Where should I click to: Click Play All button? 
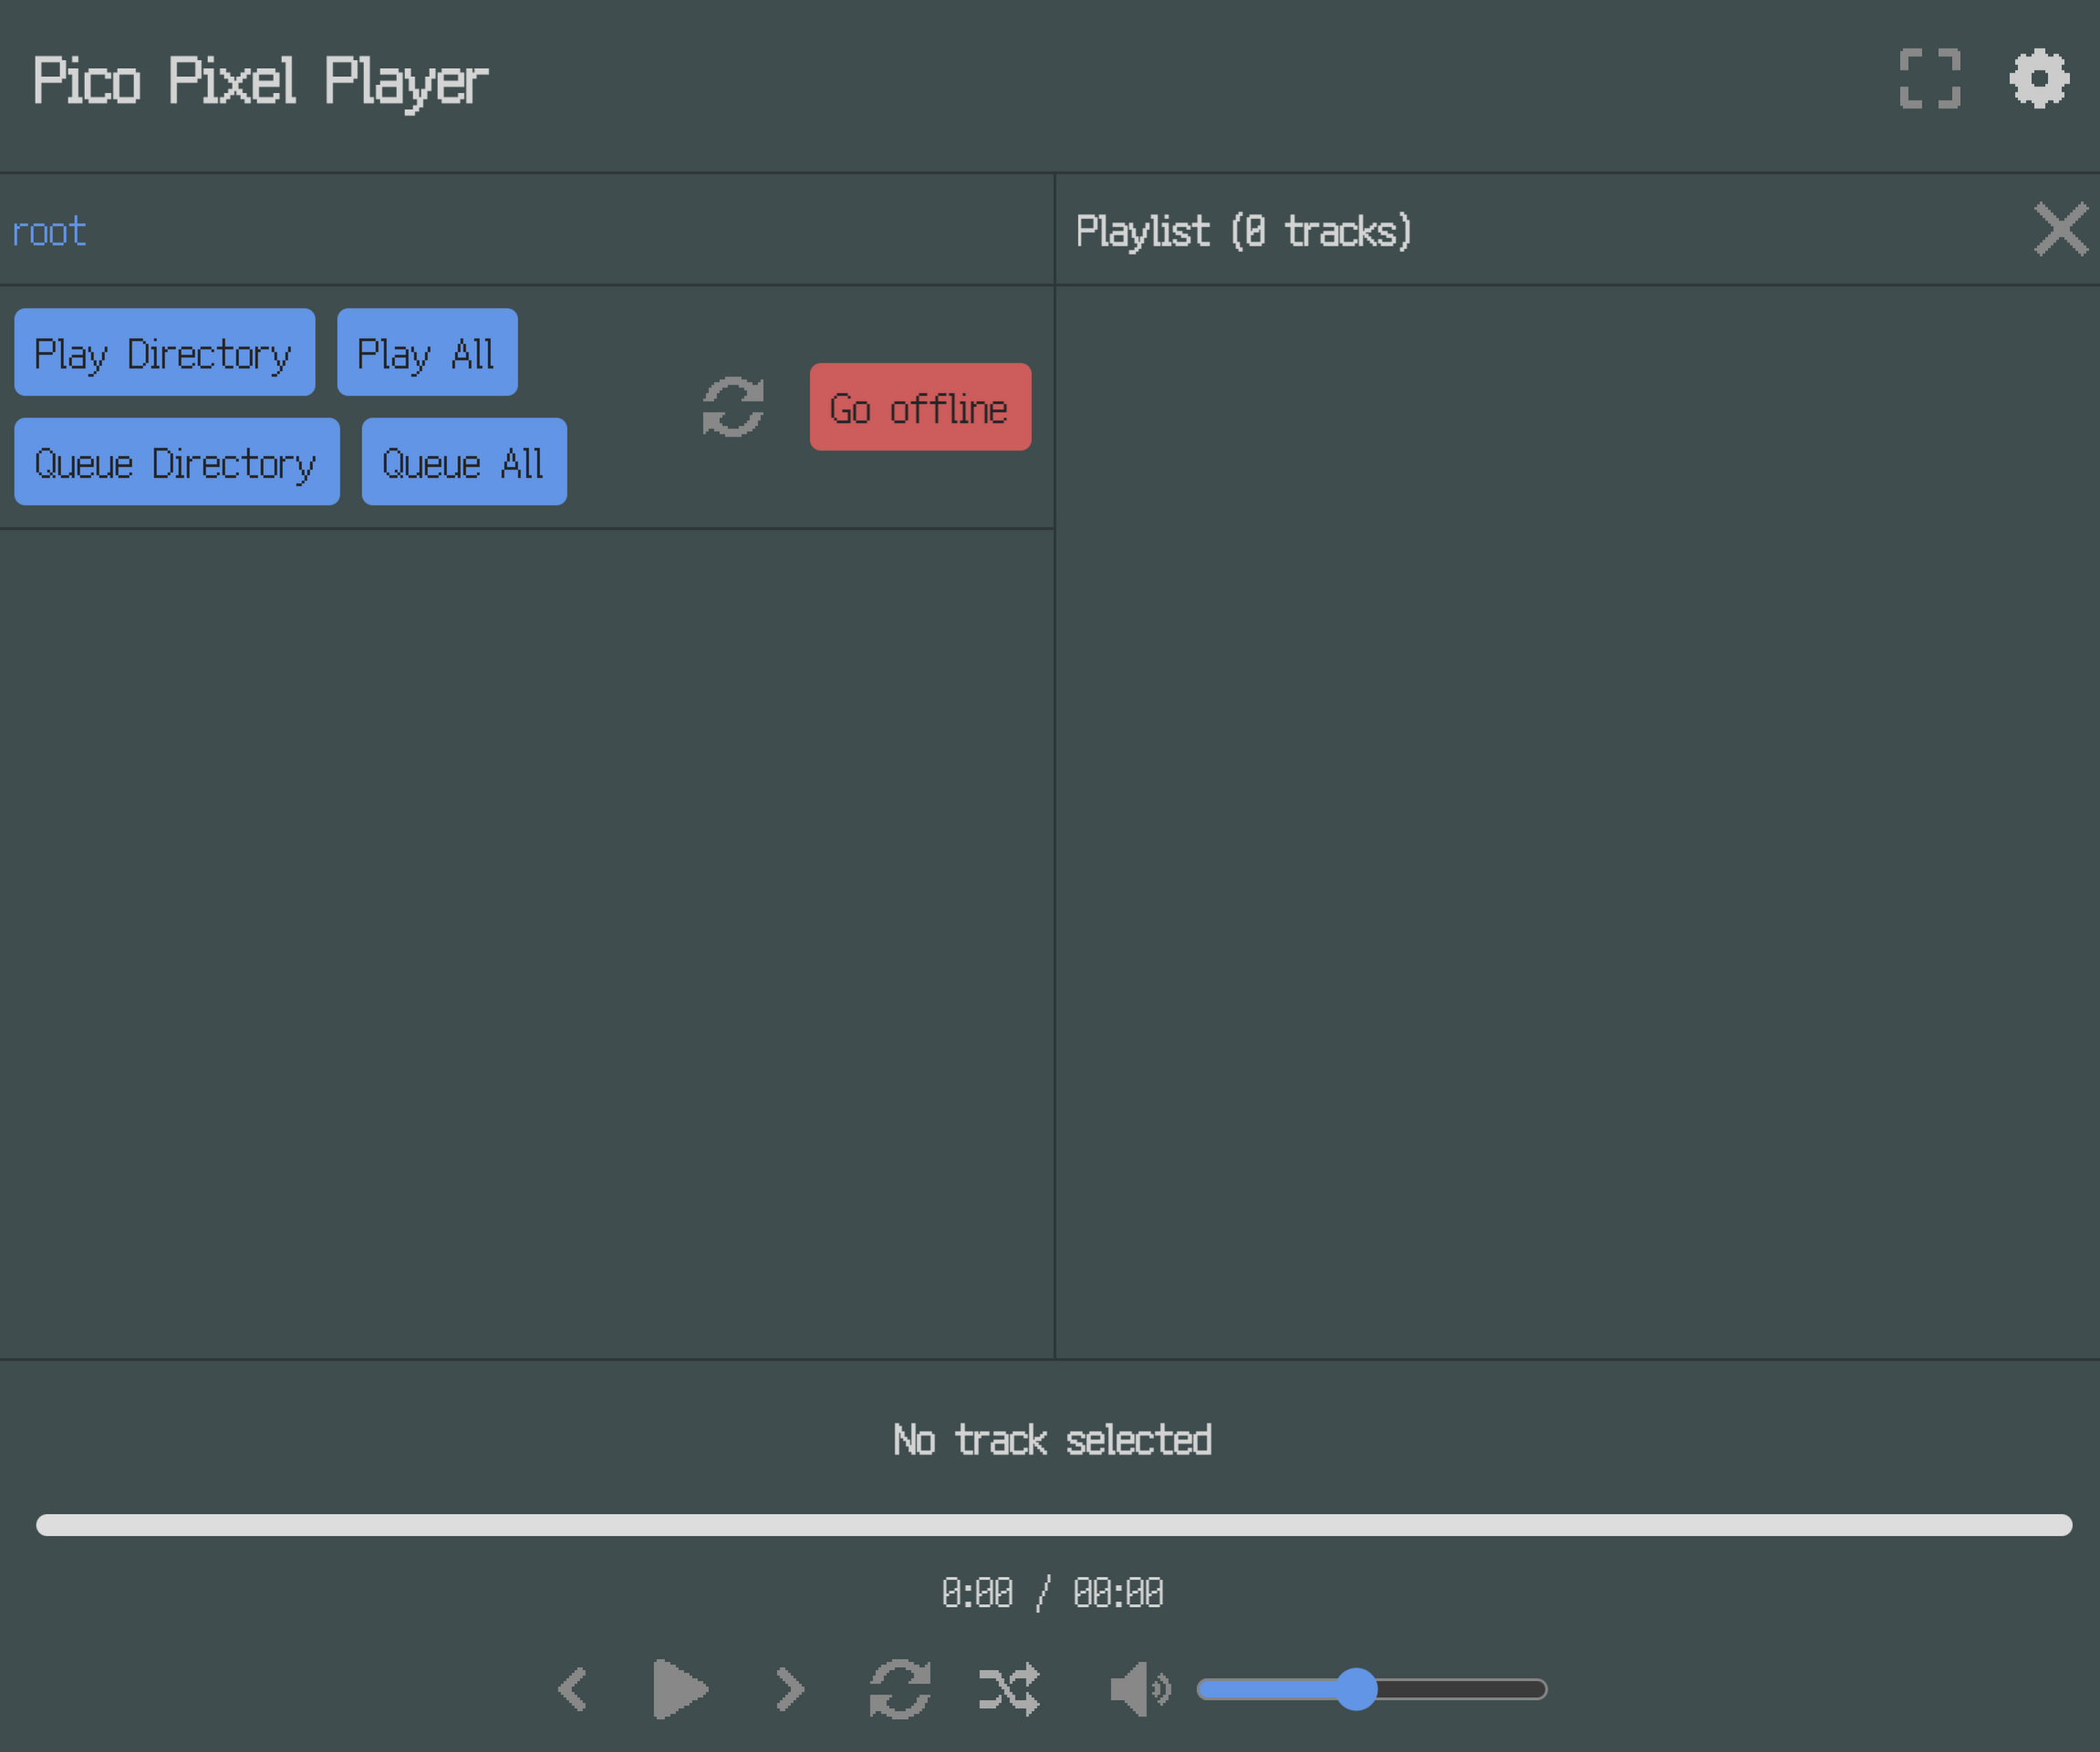click(427, 352)
